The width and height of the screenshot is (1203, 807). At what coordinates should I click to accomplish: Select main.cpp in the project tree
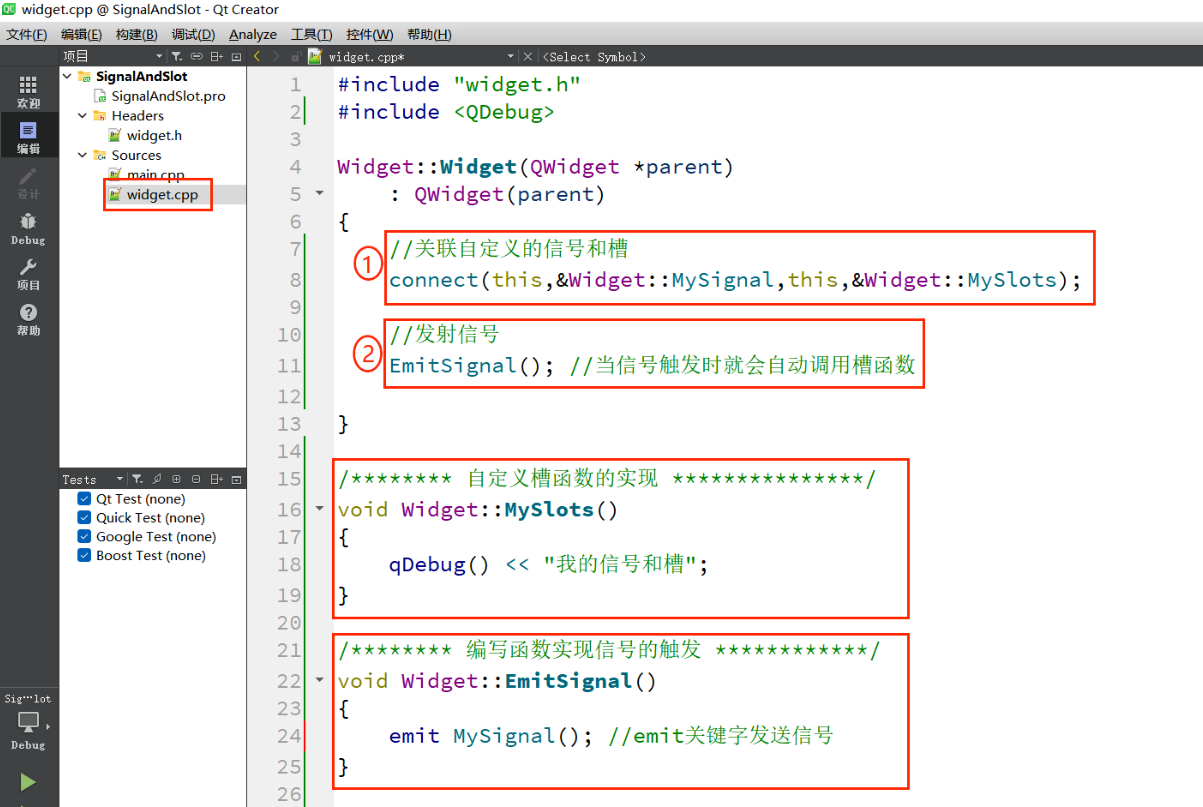(x=155, y=175)
